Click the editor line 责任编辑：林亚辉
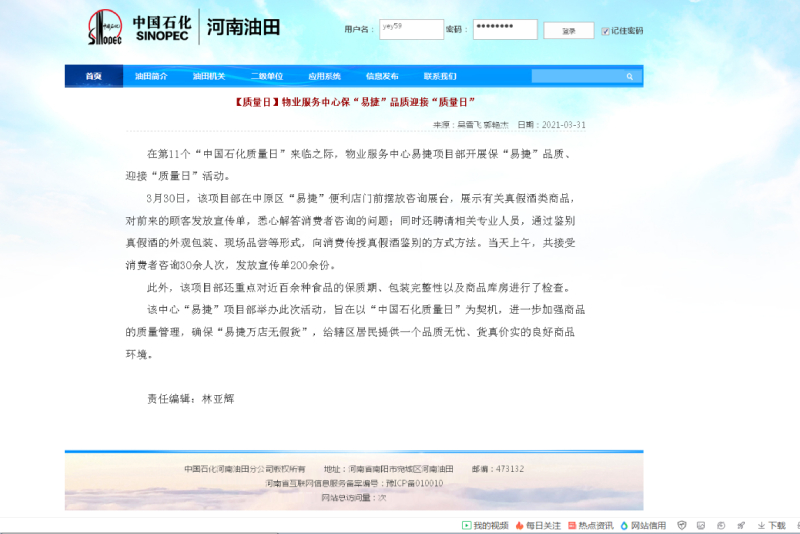This screenshot has height=534, width=800. click(x=191, y=399)
